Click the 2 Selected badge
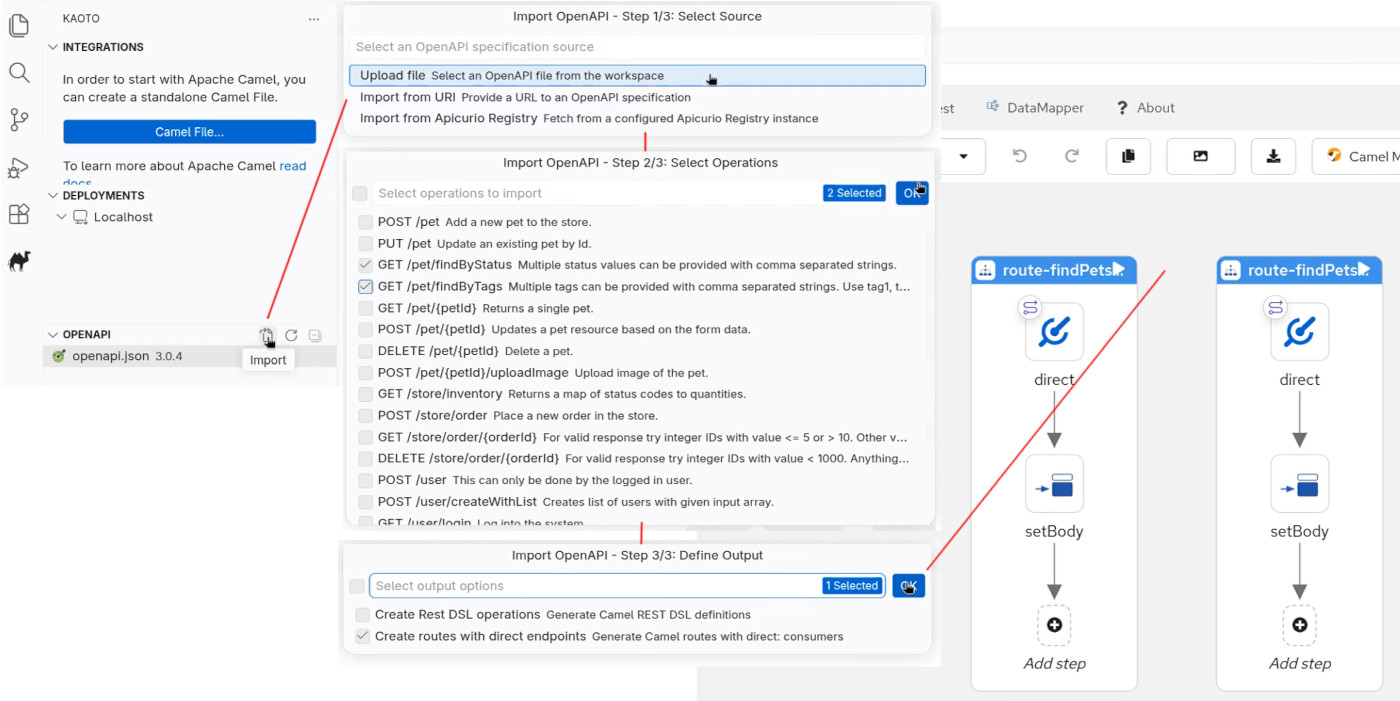 point(854,193)
